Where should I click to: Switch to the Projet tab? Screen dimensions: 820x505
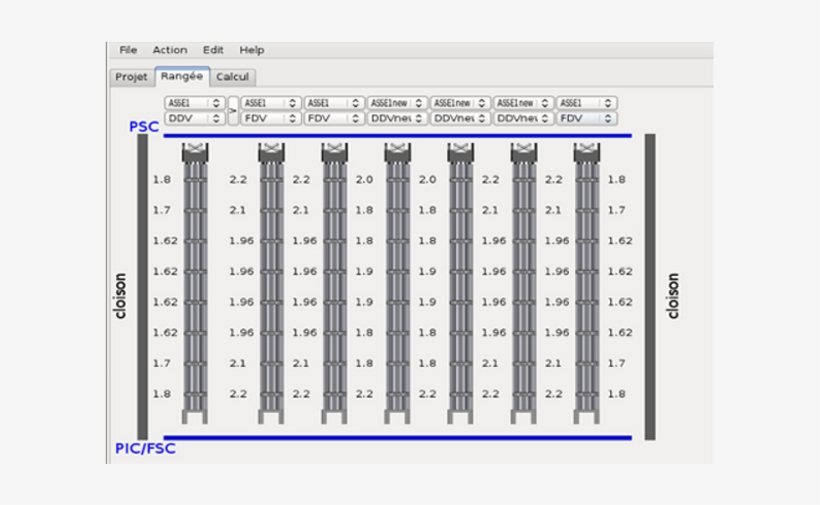tap(131, 77)
